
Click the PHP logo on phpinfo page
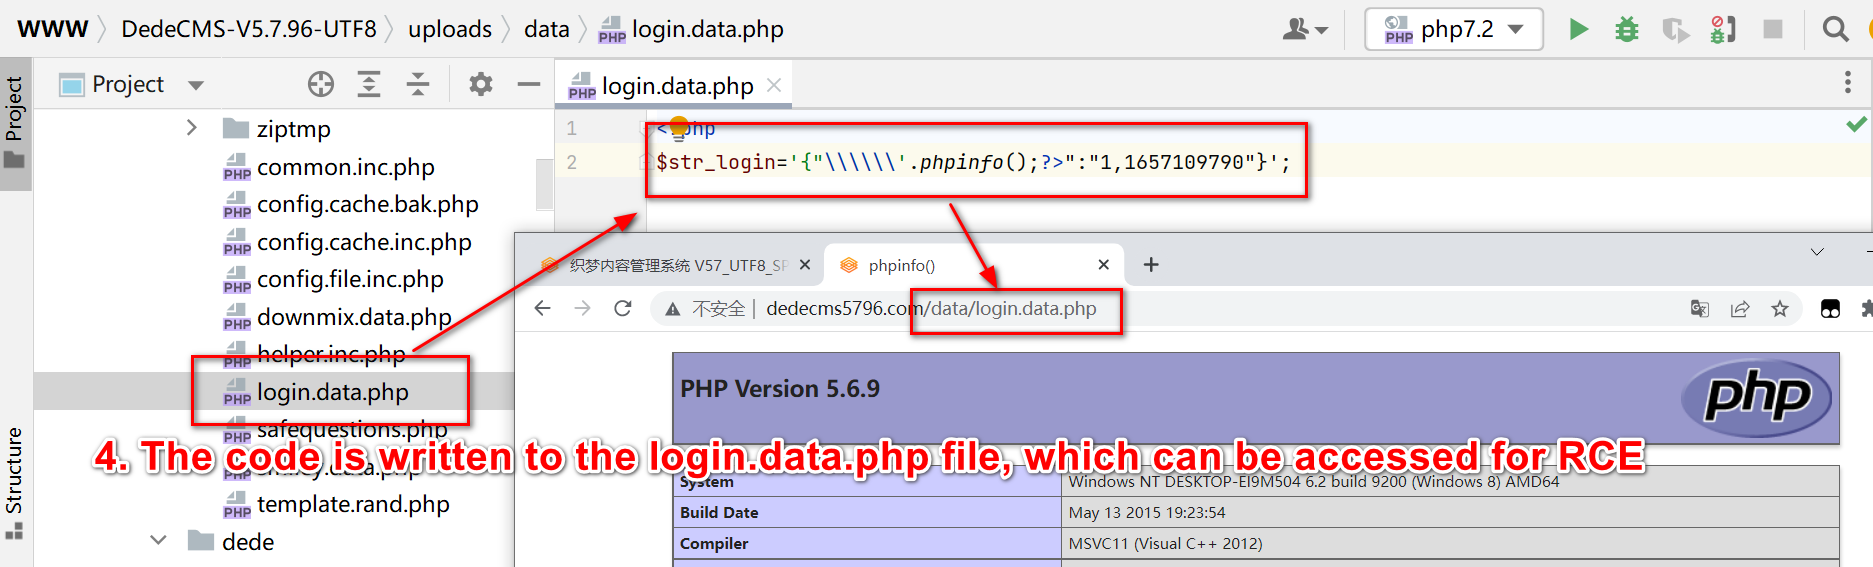(x=1757, y=397)
